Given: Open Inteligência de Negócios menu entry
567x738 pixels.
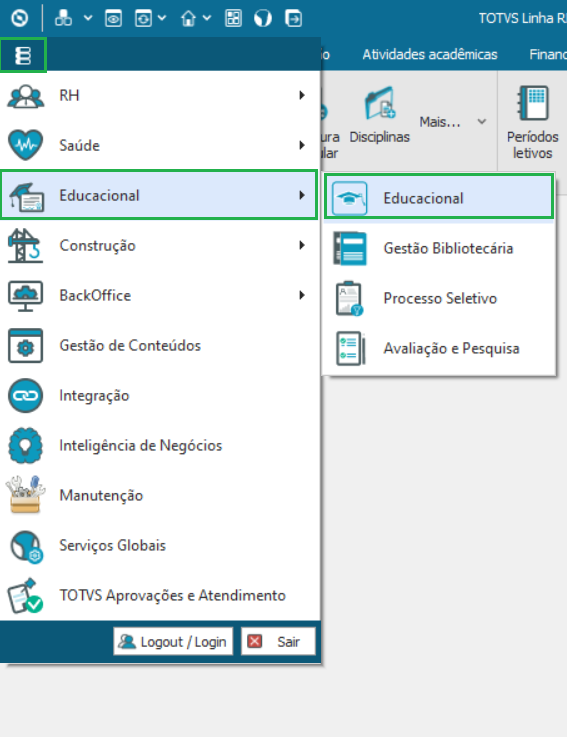Looking at the screenshot, I should (160, 446).
